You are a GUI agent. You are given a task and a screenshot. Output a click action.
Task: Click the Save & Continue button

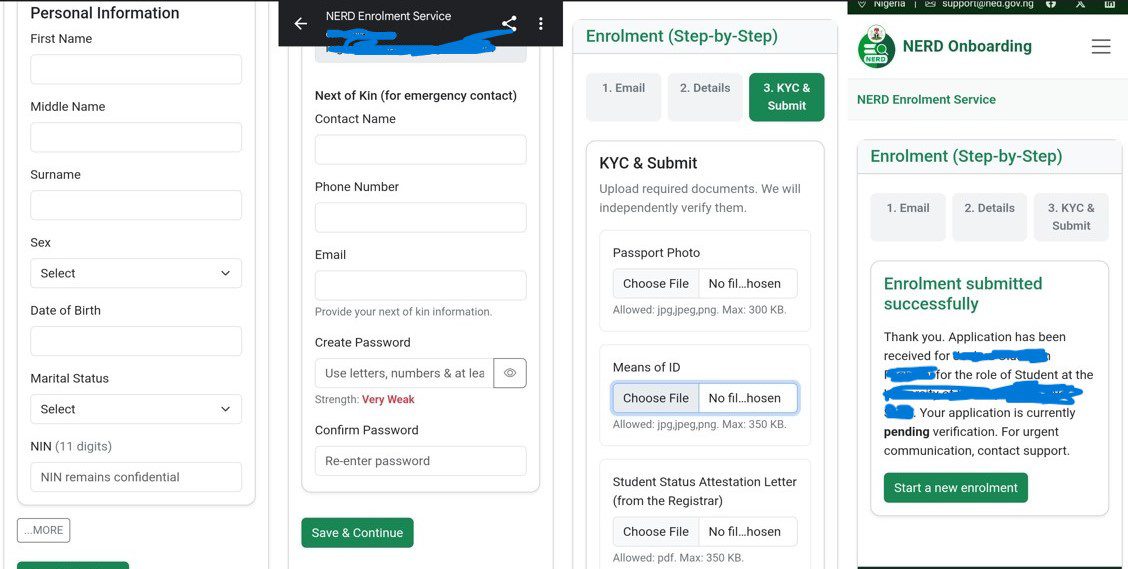click(357, 533)
